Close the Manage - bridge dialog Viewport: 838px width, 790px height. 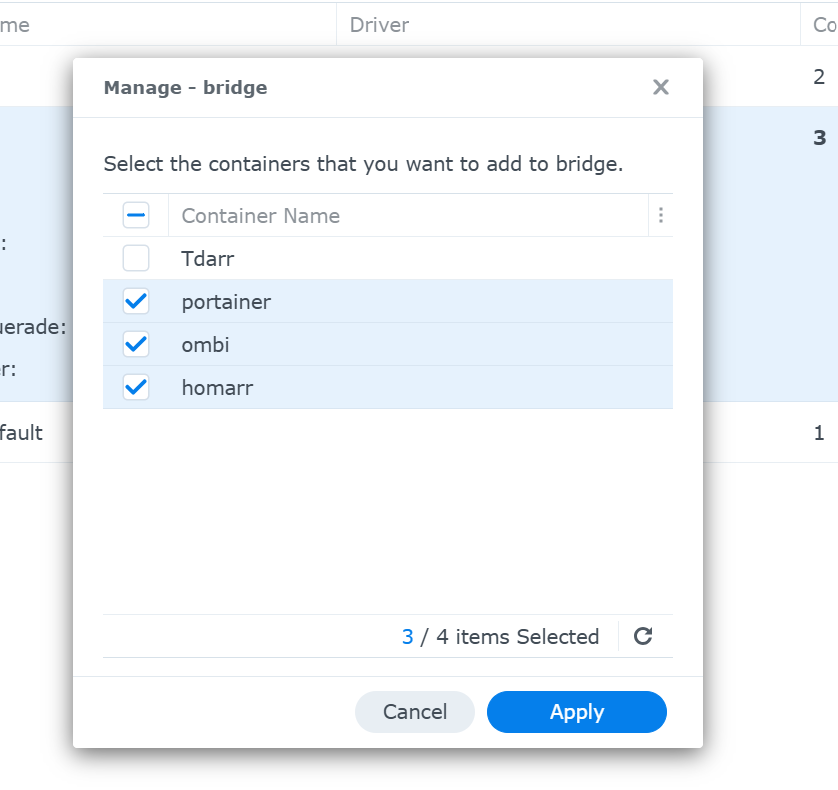[x=660, y=87]
